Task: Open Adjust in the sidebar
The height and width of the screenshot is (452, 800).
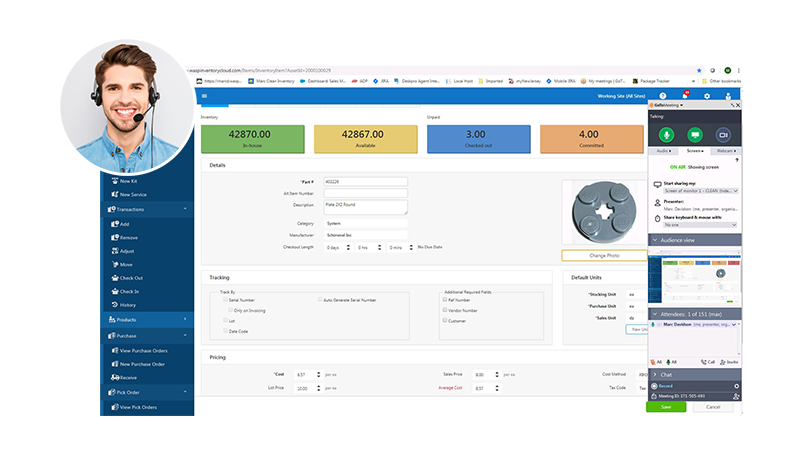Action: [x=123, y=251]
